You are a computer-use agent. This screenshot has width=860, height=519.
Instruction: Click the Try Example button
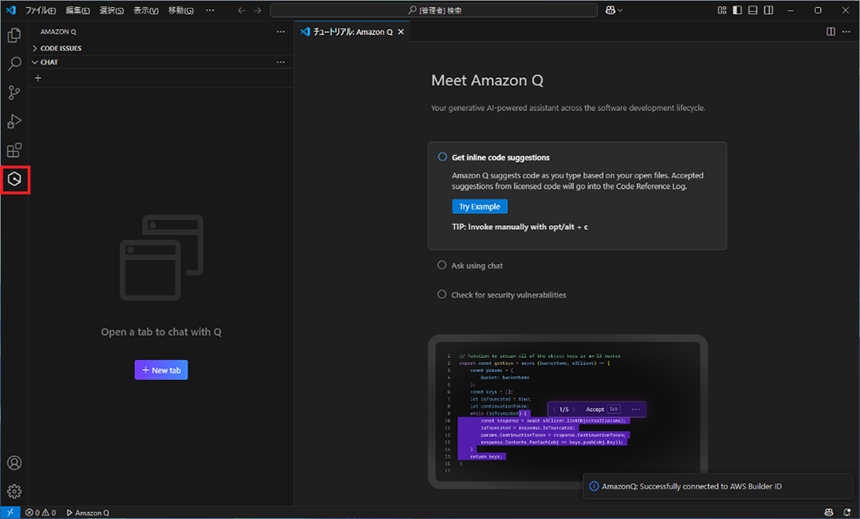479,206
